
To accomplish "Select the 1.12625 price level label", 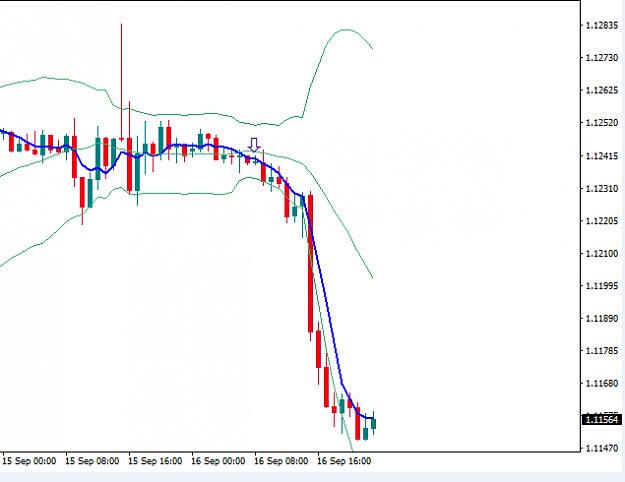I will point(601,90).
